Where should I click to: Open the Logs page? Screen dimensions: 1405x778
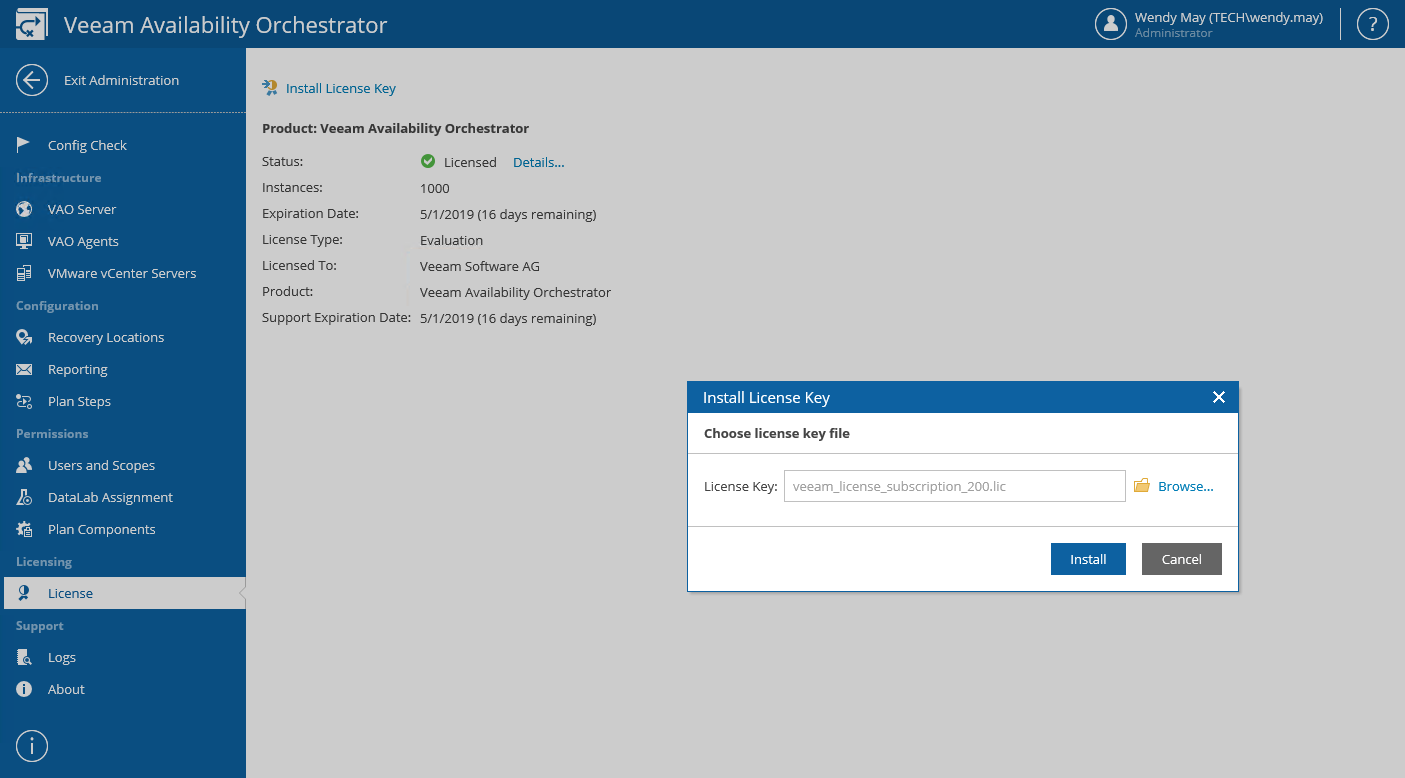coord(61,657)
